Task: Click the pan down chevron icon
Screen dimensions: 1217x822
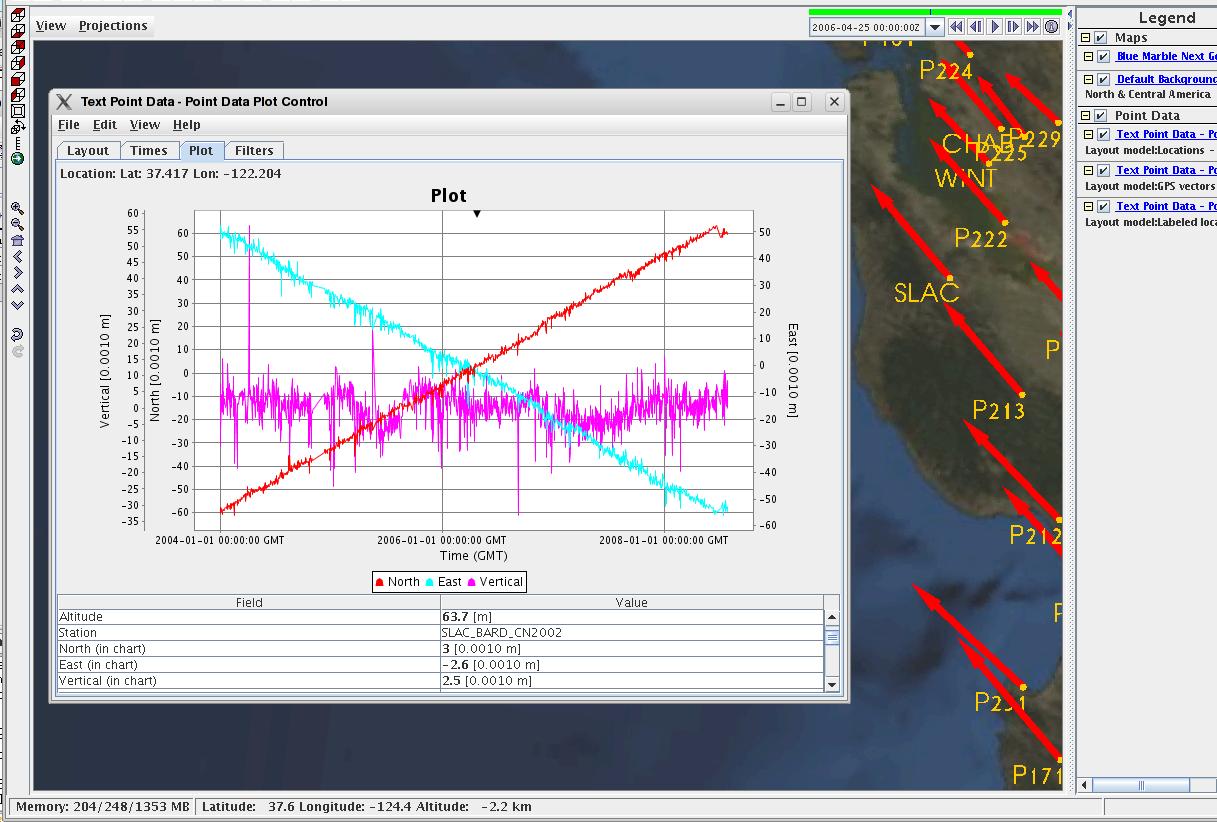Action: click(17, 304)
